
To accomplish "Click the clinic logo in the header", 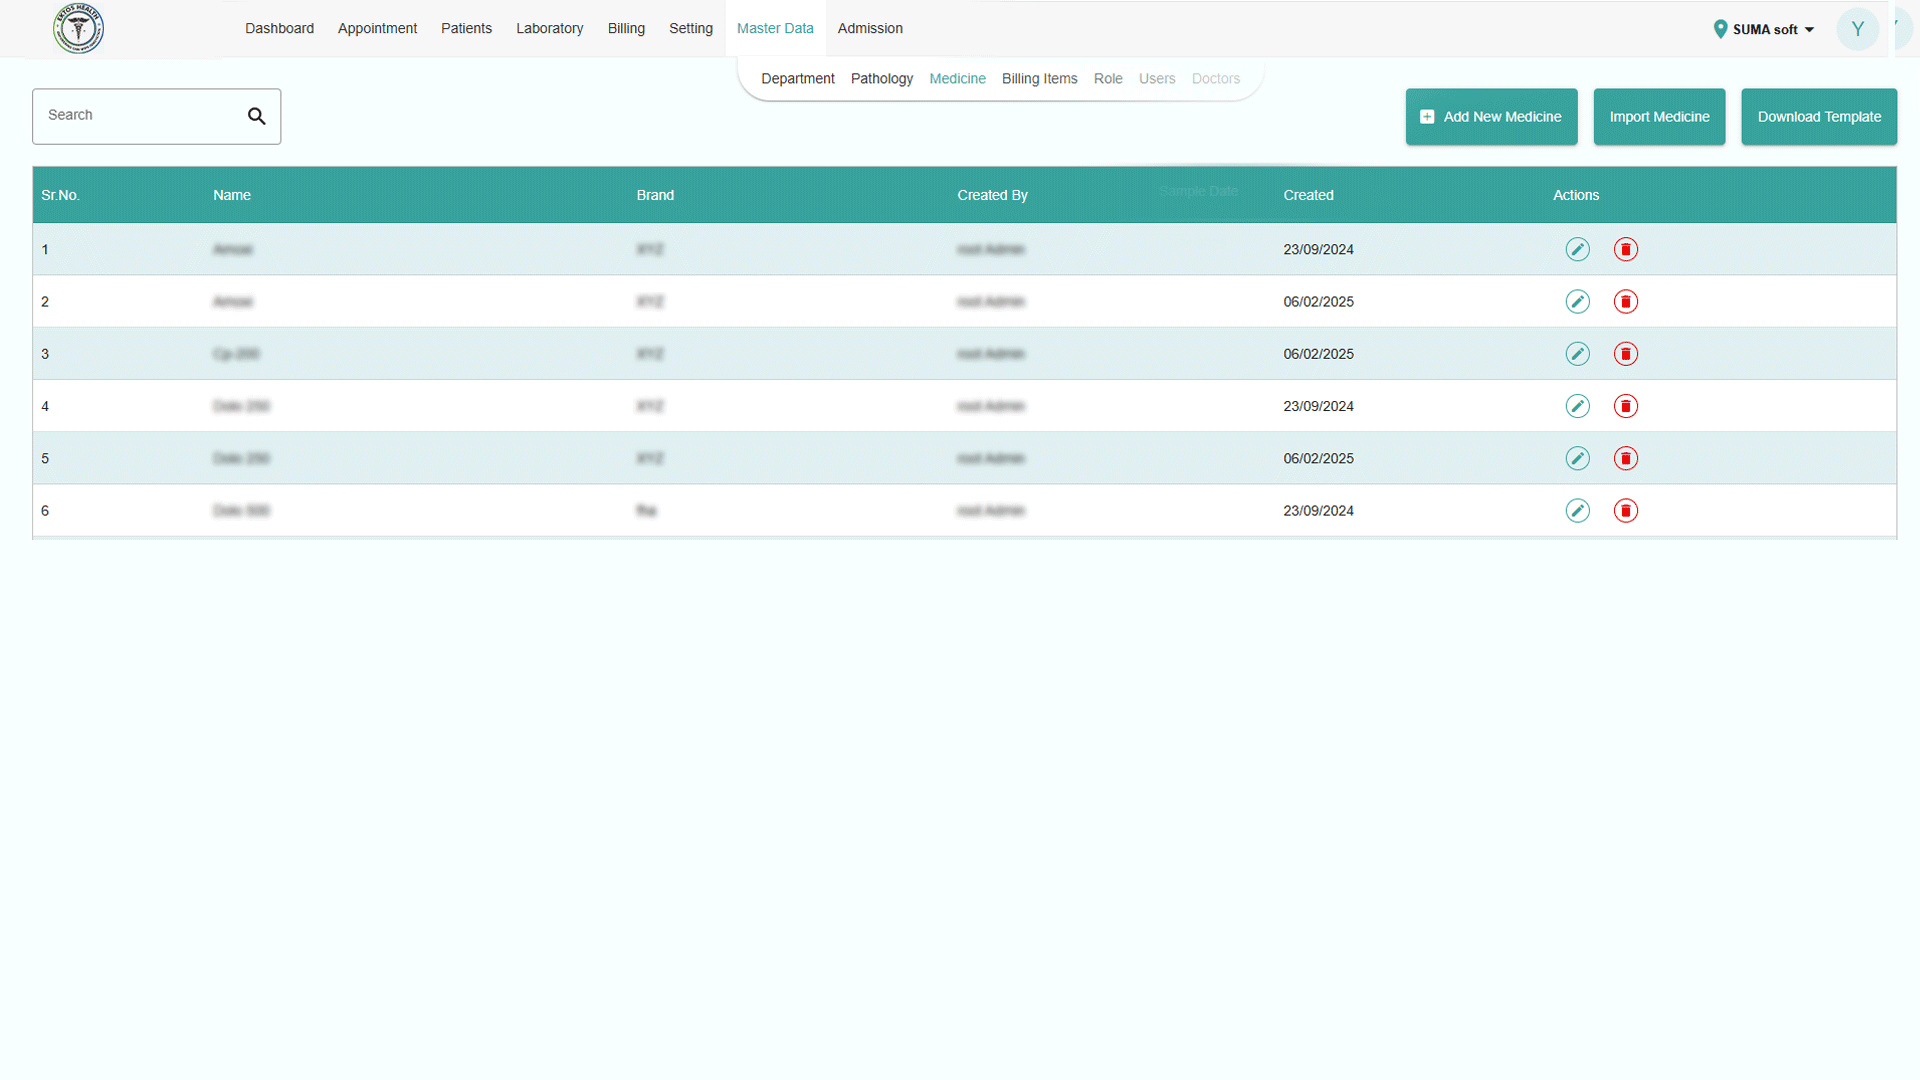I will coord(78,28).
